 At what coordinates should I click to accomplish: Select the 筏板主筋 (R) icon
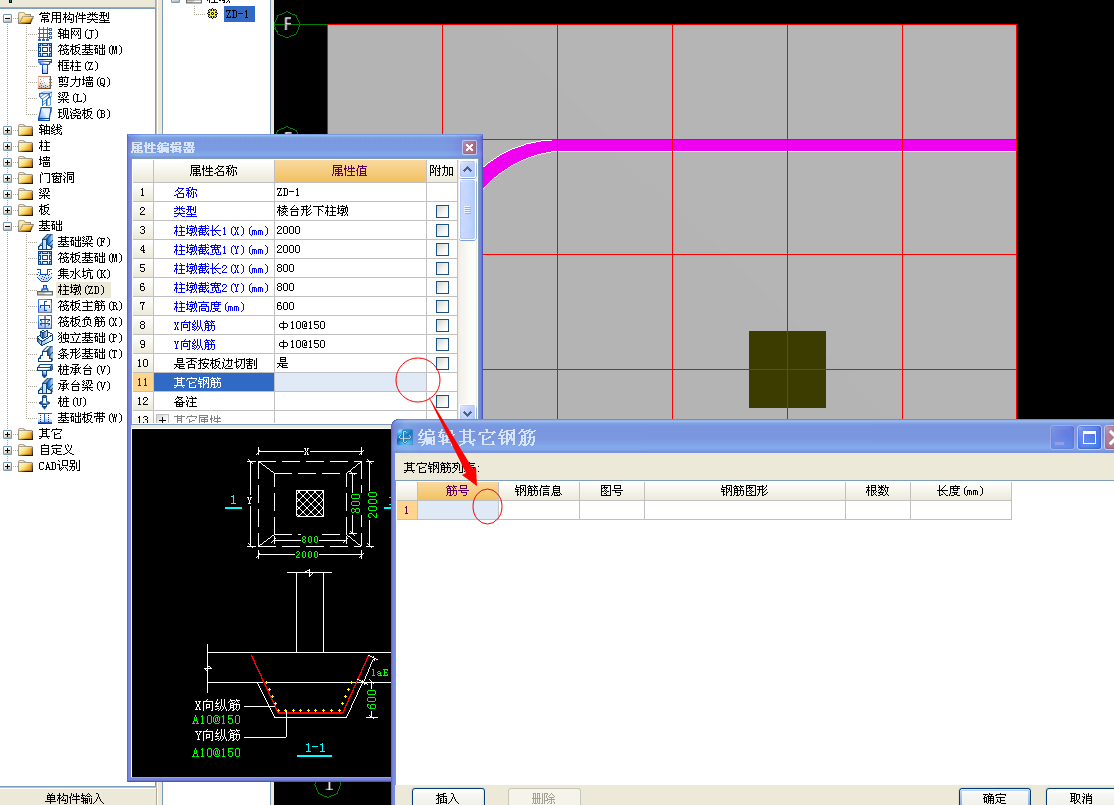pos(45,306)
